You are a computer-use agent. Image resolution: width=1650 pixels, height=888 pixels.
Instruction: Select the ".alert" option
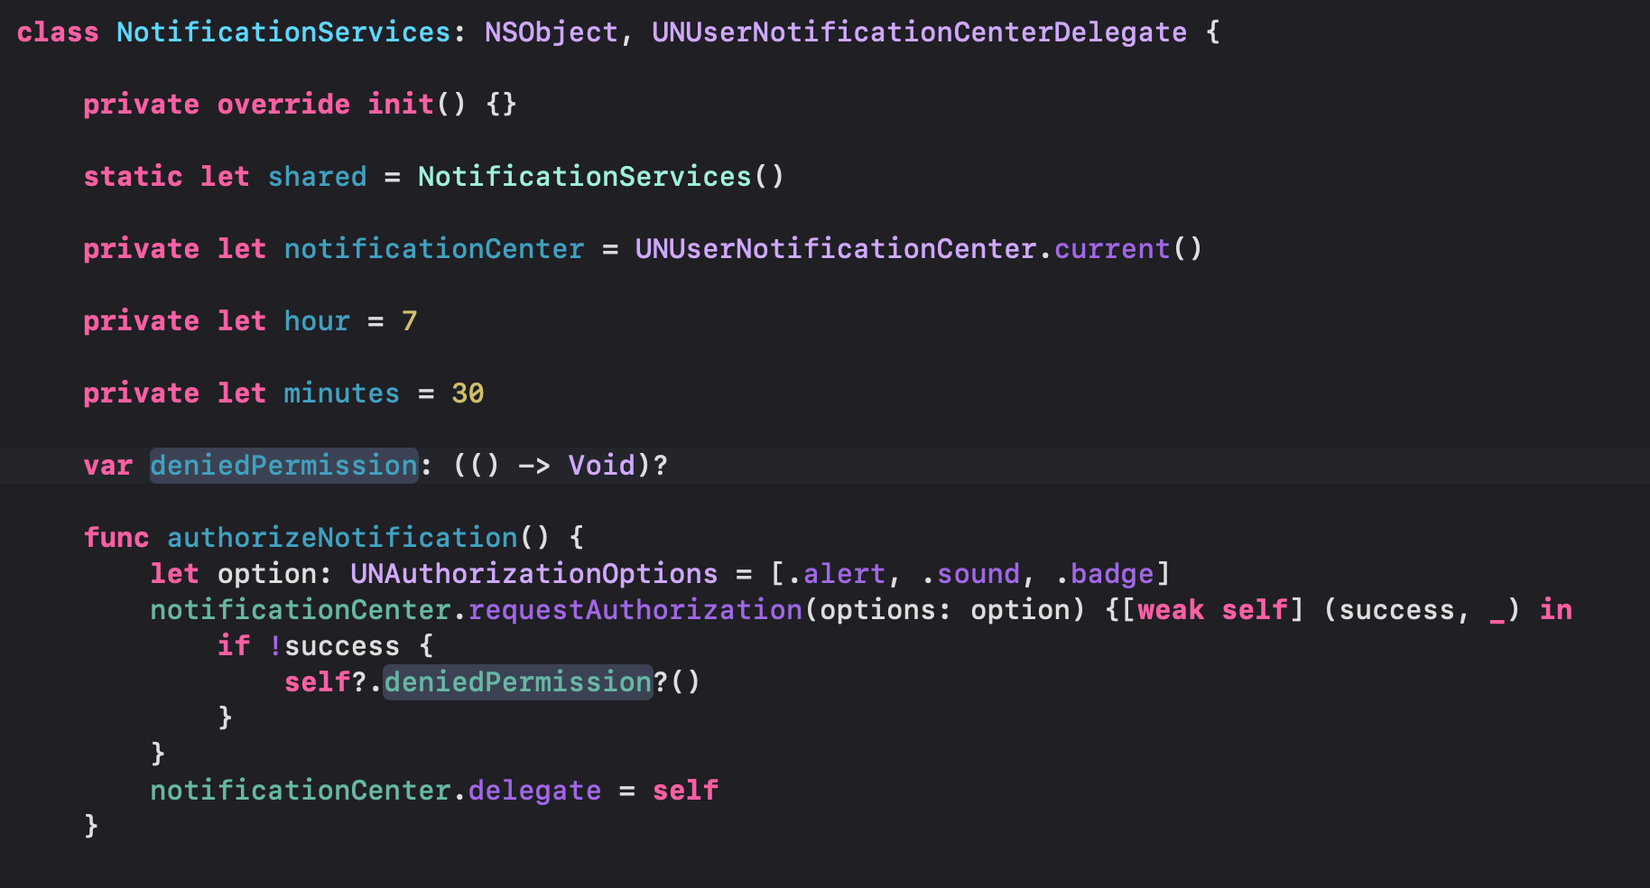tap(835, 574)
